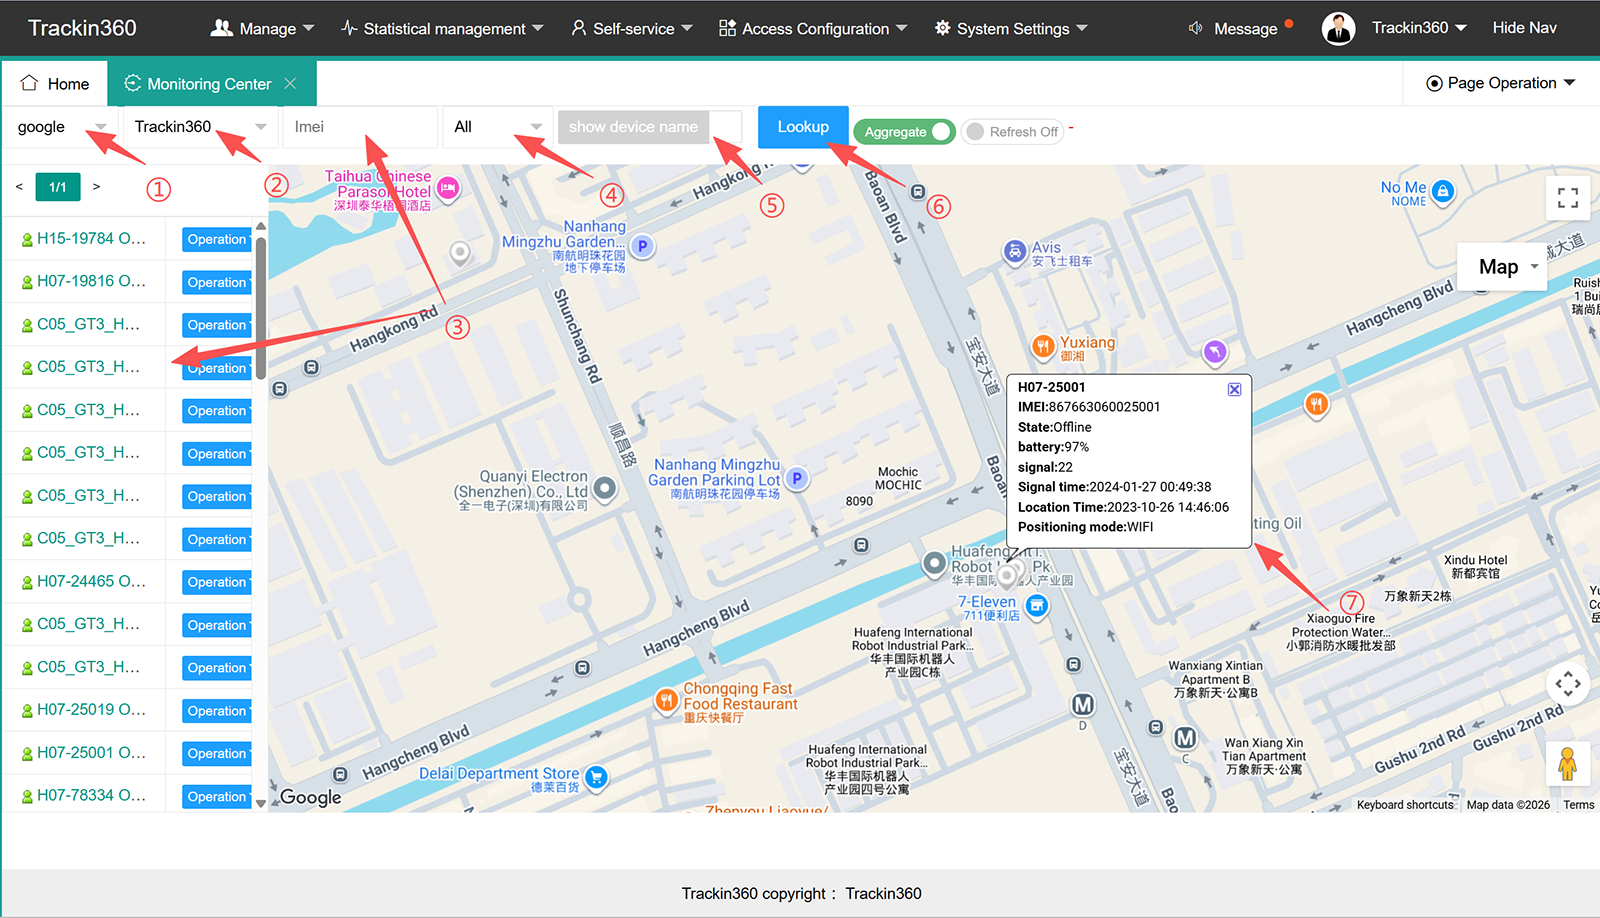Click Hide Nav in top bar

coord(1524,28)
